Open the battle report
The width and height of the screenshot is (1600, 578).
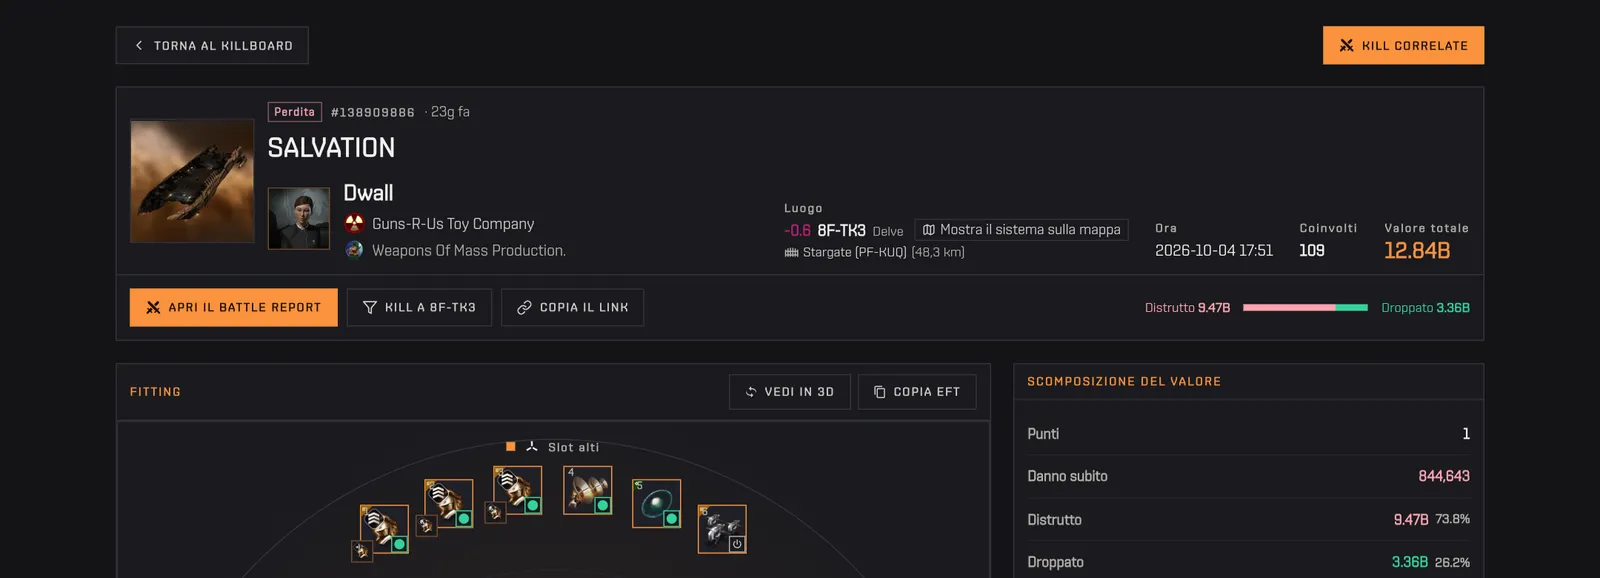pos(234,307)
